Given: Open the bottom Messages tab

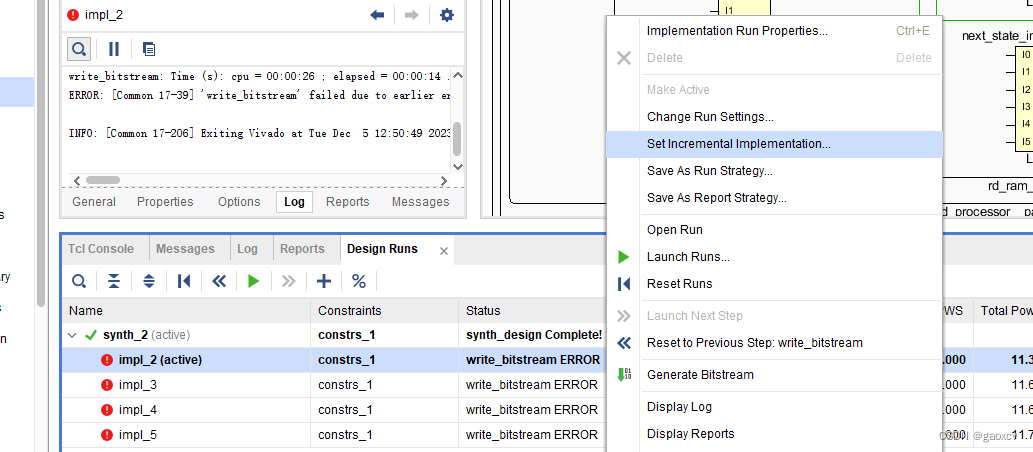Looking at the screenshot, I should tap(185, 249).
